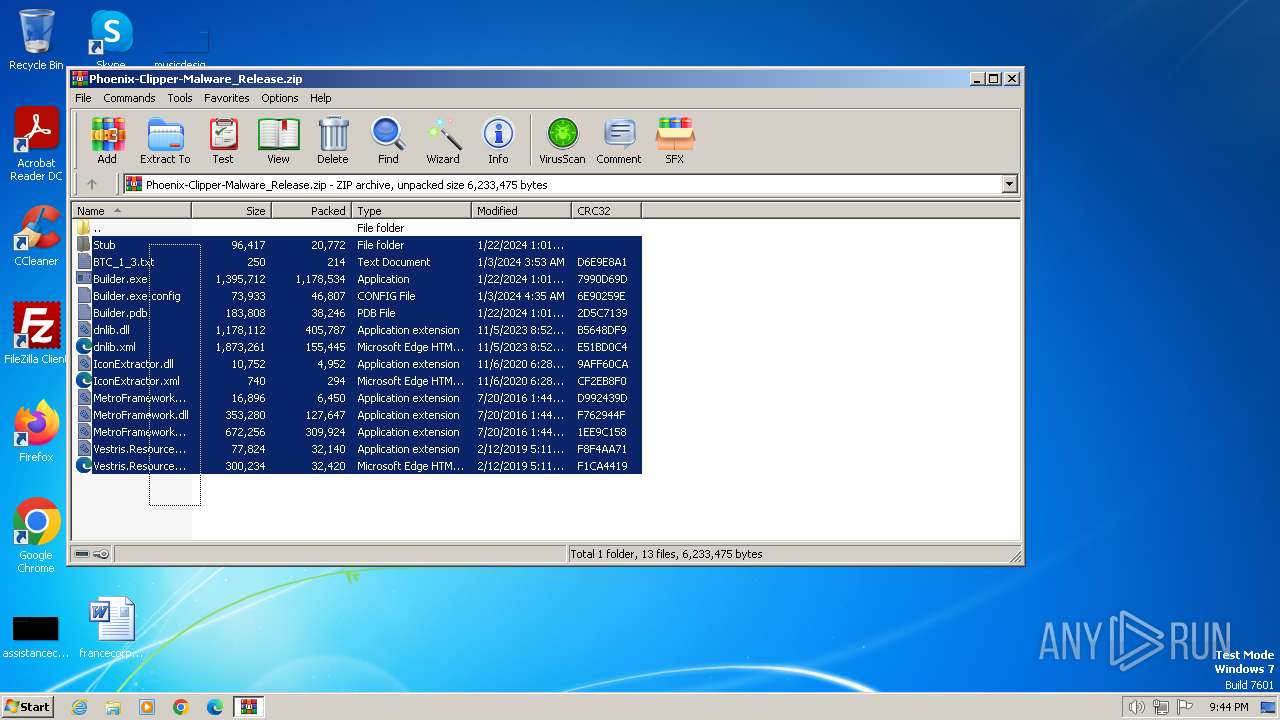Click the status bar drive/key icon

92,554
